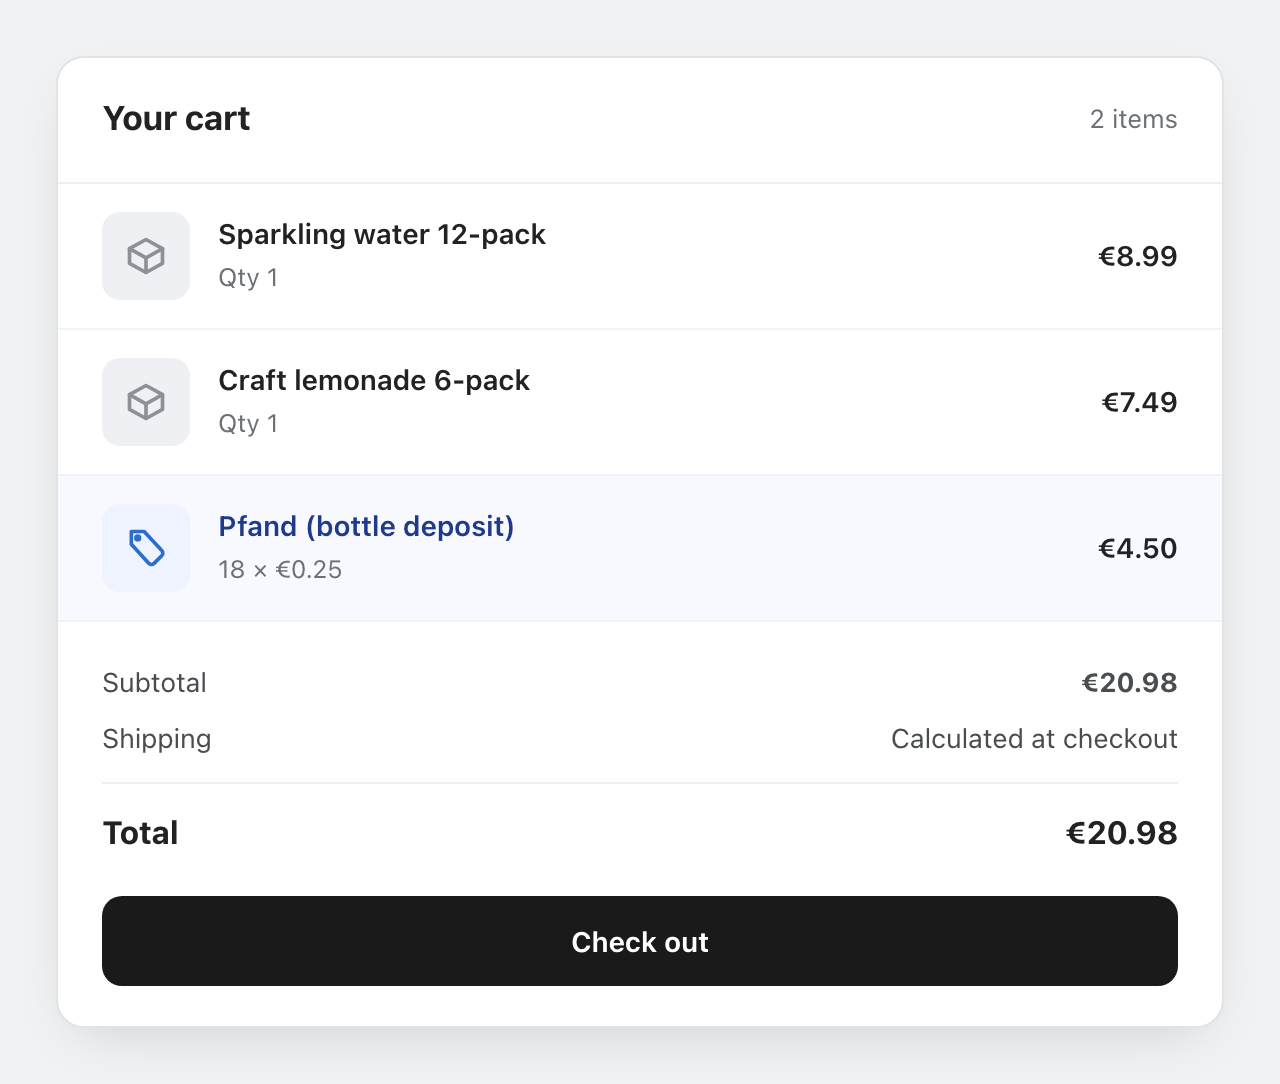Open the Sparkling water 12-pack item
The width and height of the screenshot is (1280, 1084).
coord(382,234)
